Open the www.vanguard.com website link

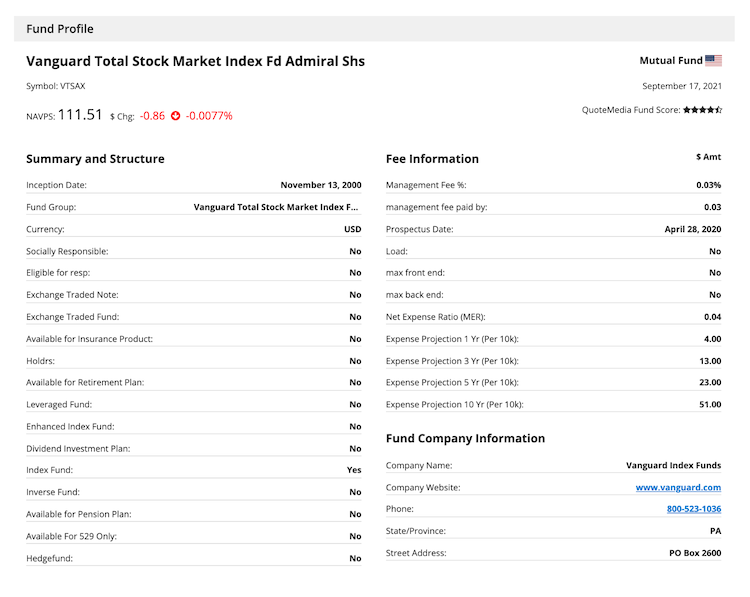coord(678,487)
